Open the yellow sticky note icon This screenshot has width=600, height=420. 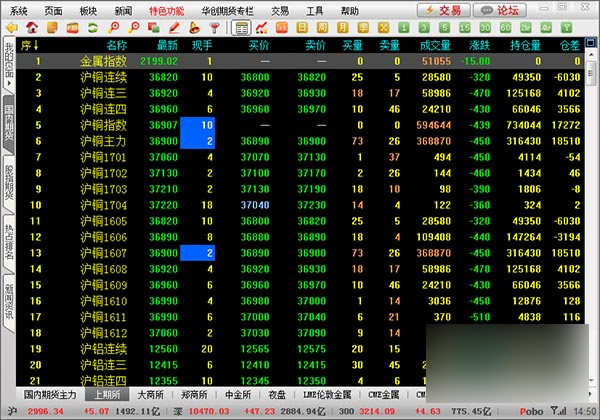click(52, 28)
